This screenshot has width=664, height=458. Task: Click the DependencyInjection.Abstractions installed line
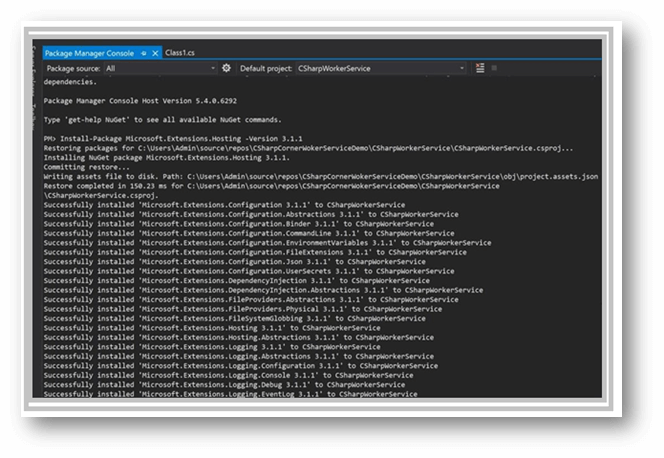point(263,290)
